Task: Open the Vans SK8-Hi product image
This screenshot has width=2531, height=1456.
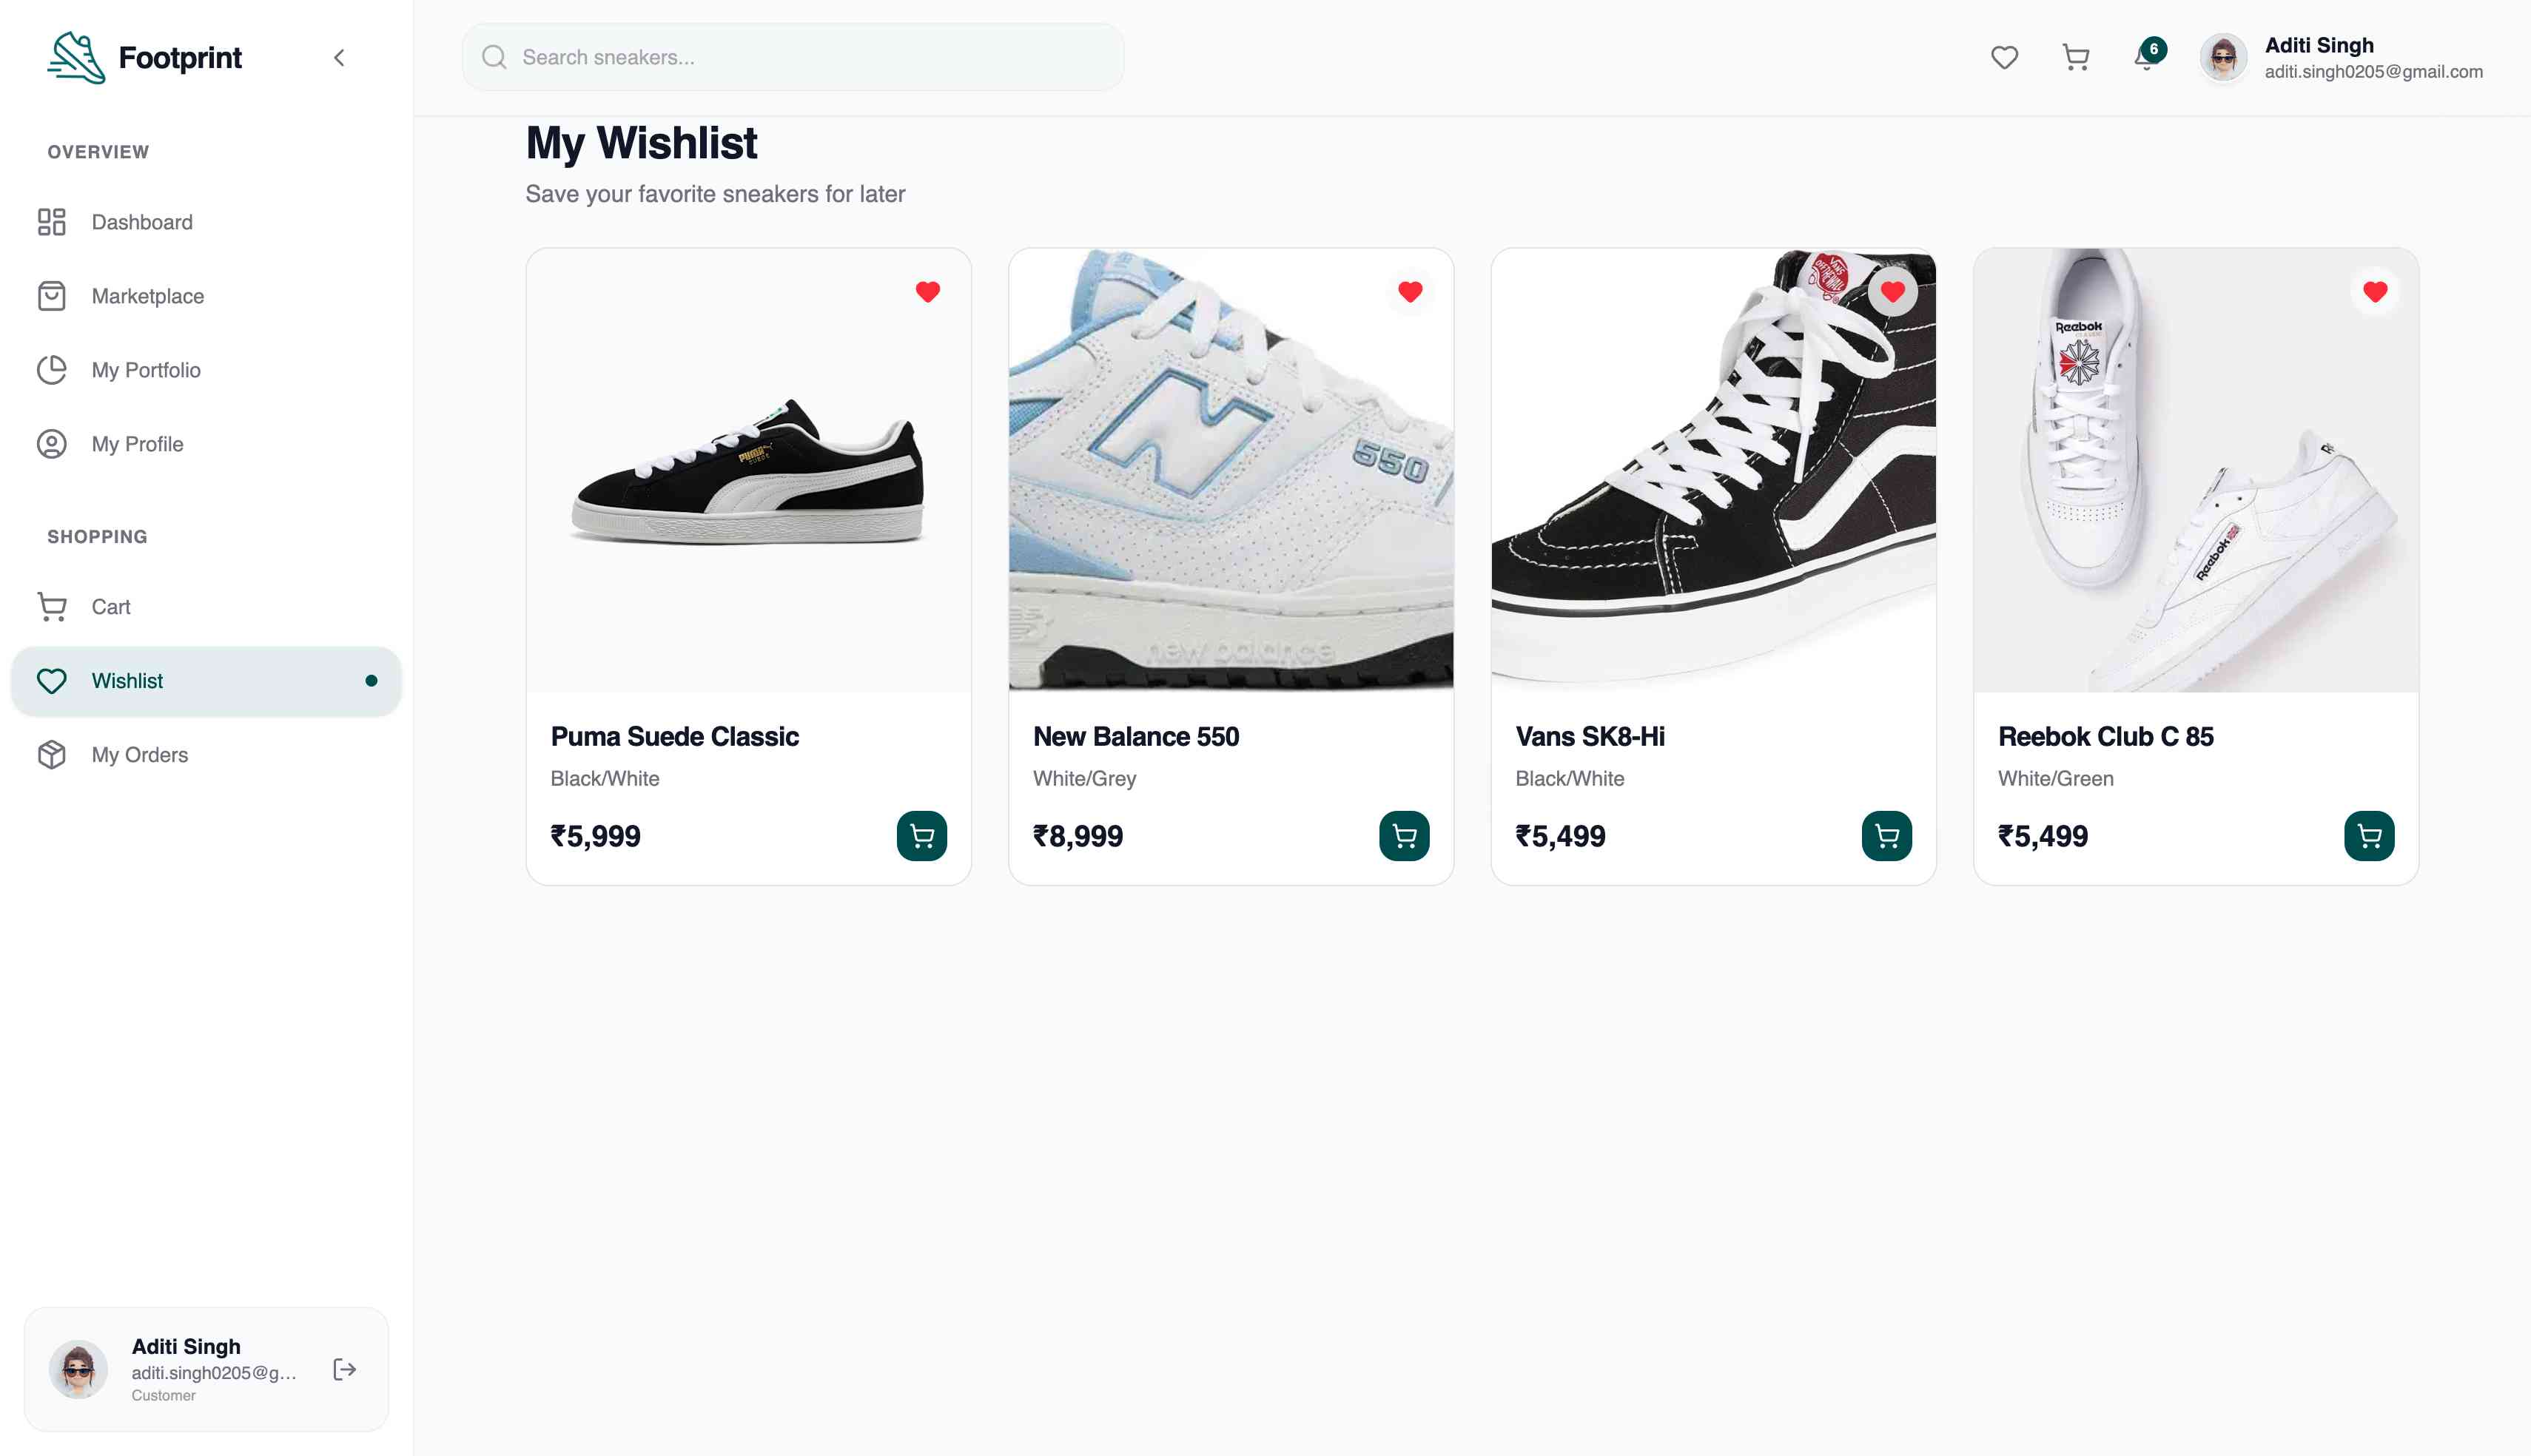Action: tap(1713, 470)
